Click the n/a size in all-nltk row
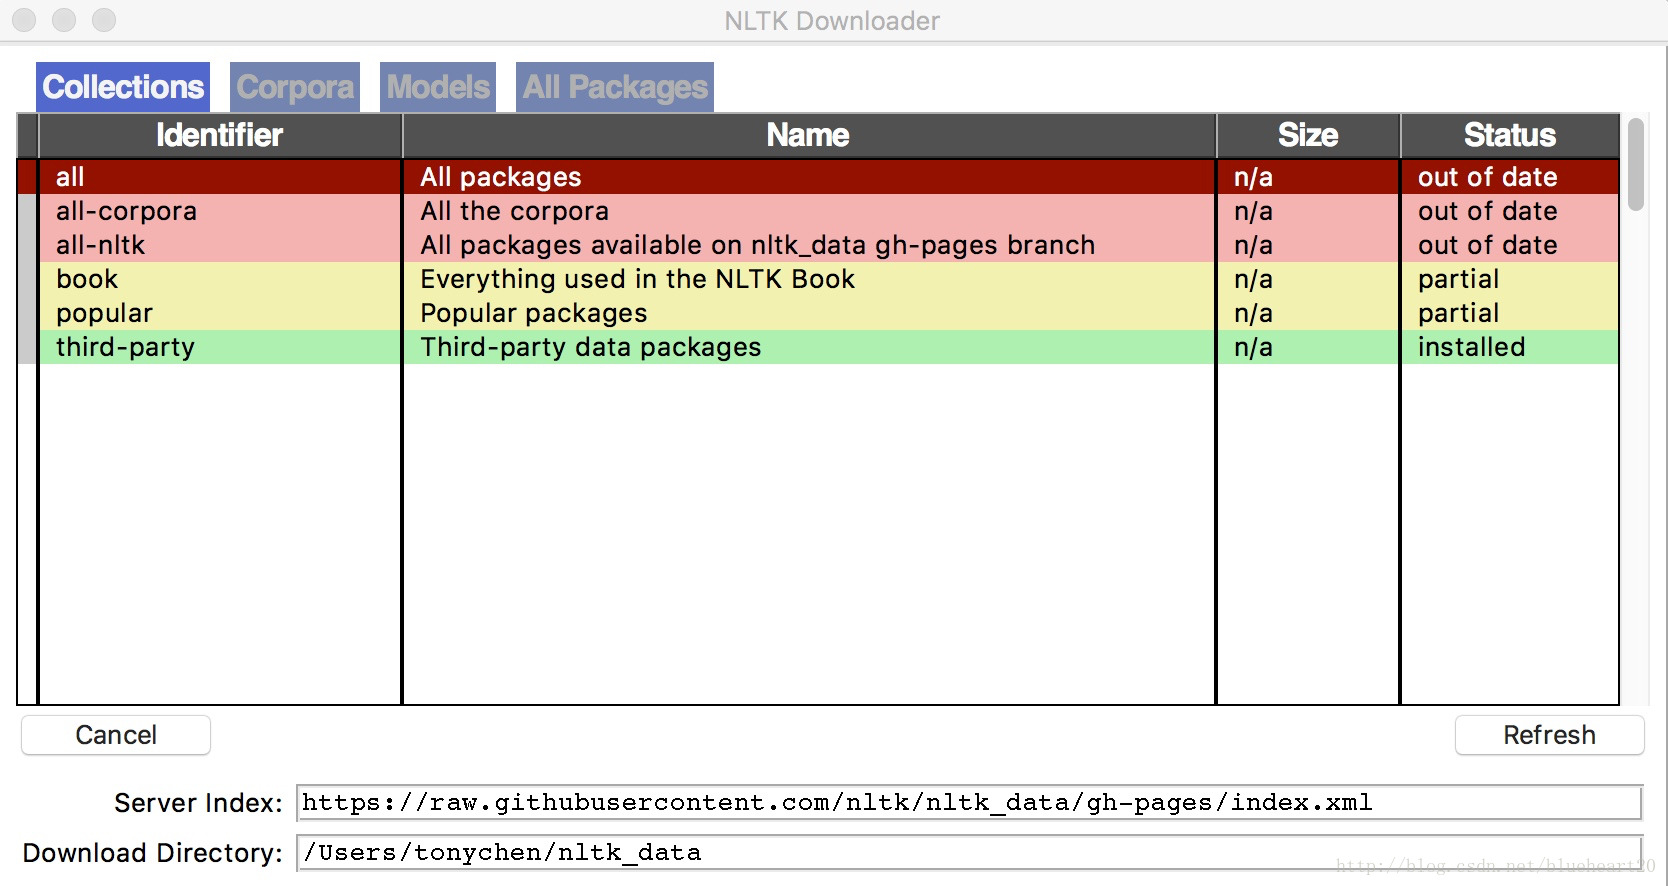This screenshot has width=1668, height=886. pos(1308,245)
